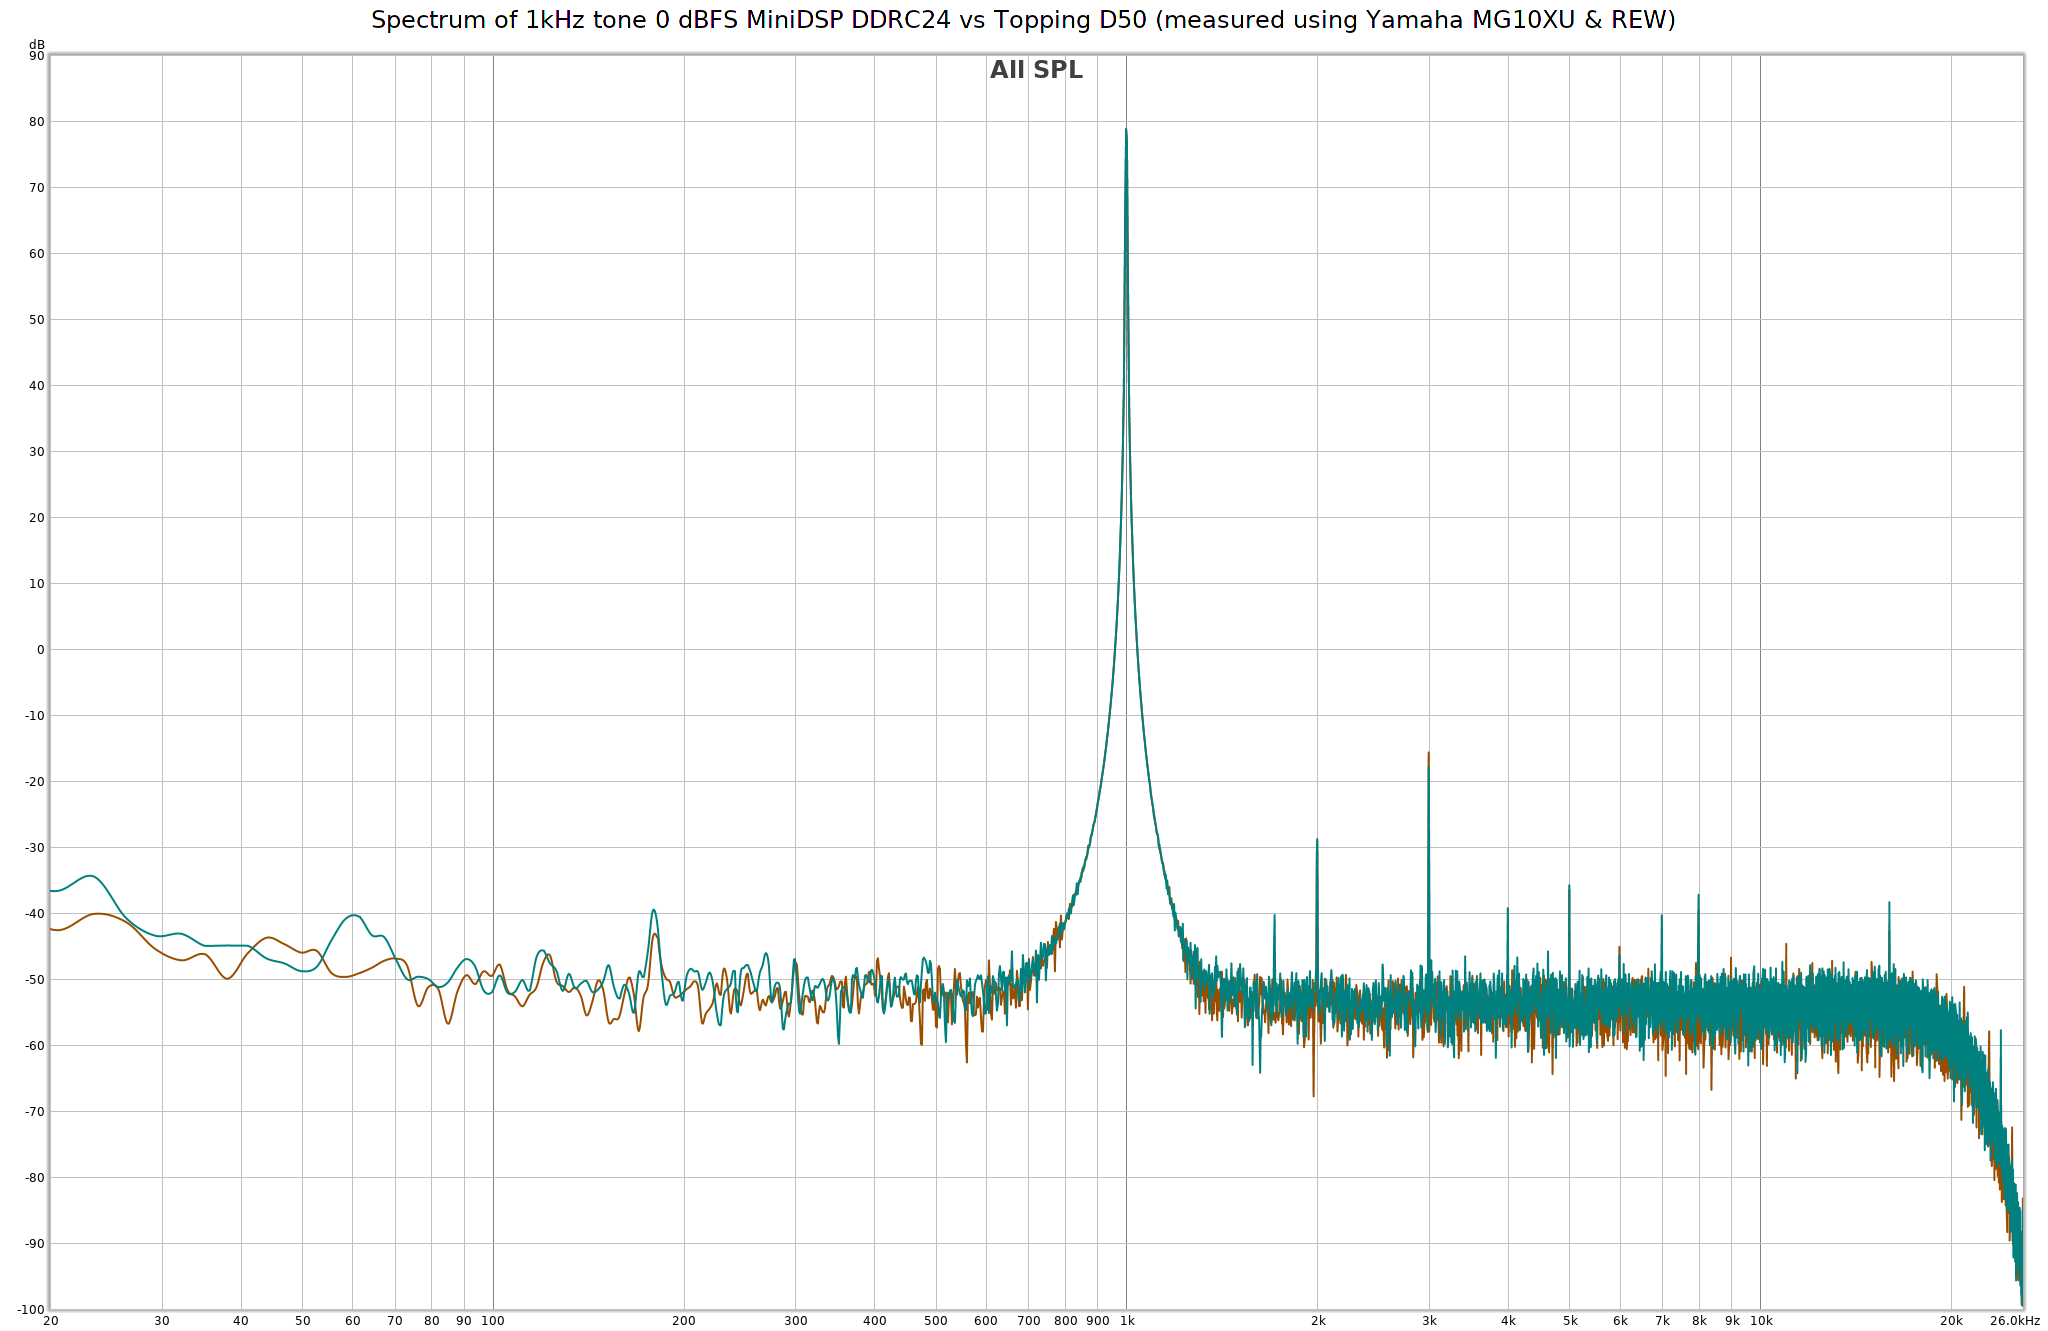This screenshot has height=1331, width=2048.
Task: Click the 1kHz fundamental peak tip
Action: (x=1126, y=129)
